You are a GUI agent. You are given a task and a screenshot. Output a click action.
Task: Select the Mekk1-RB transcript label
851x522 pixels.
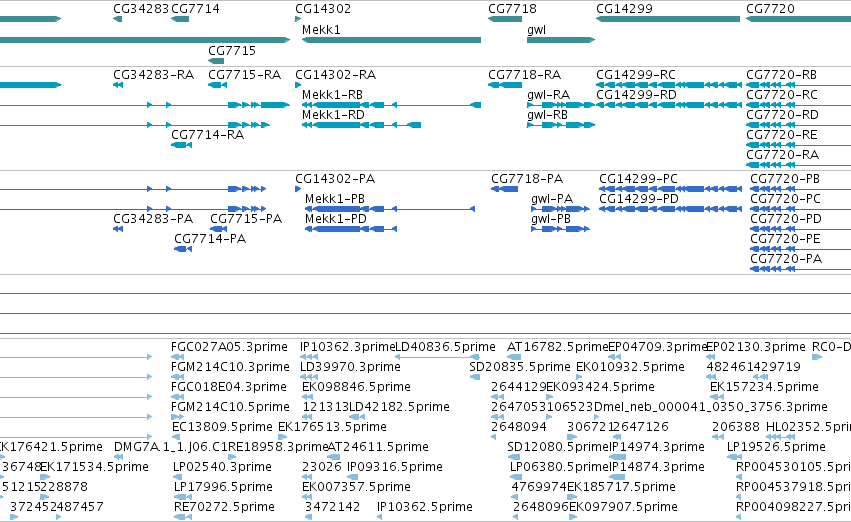(332, 95)
